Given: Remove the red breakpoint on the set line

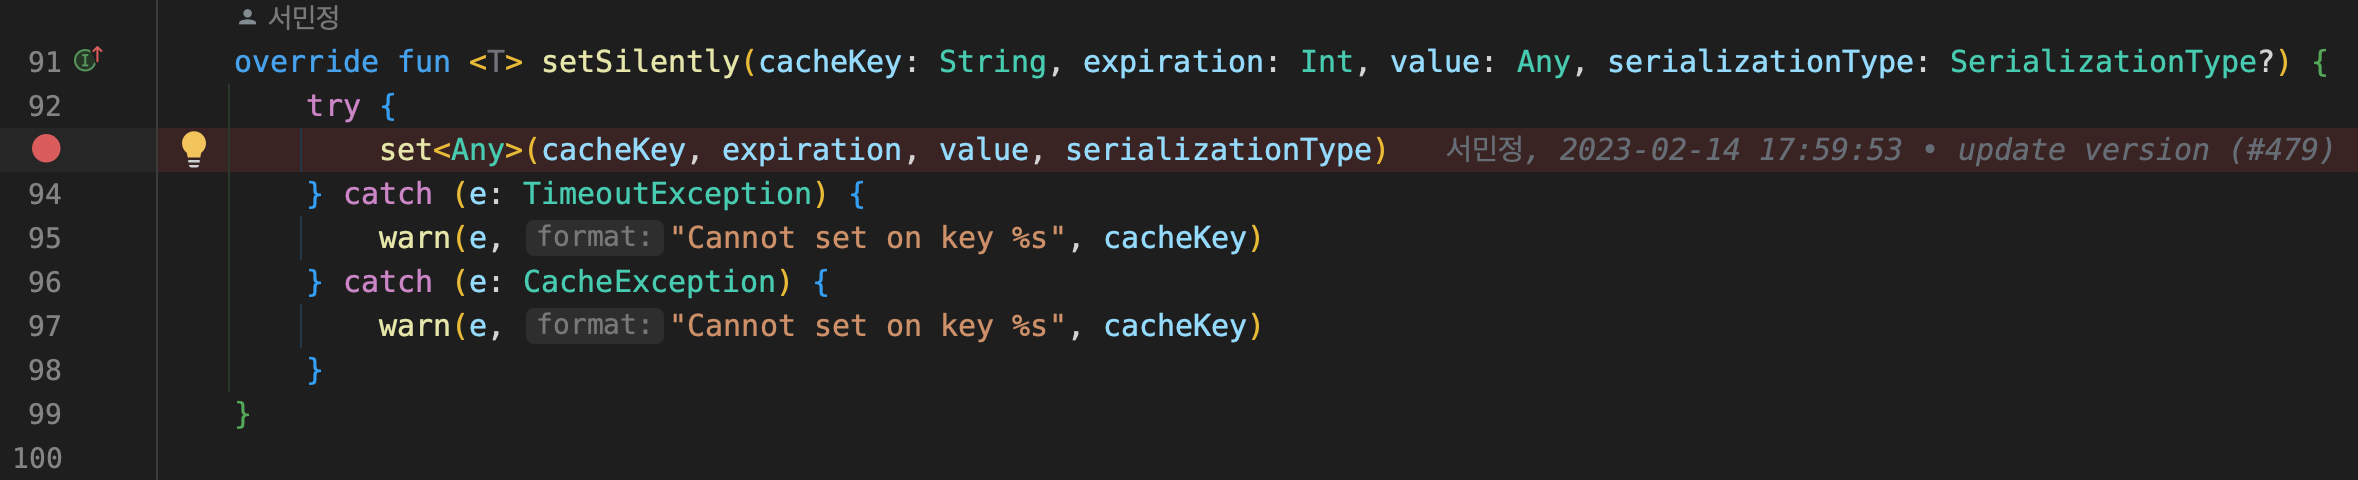Looking at the screenshot, I should coord(46,149).
